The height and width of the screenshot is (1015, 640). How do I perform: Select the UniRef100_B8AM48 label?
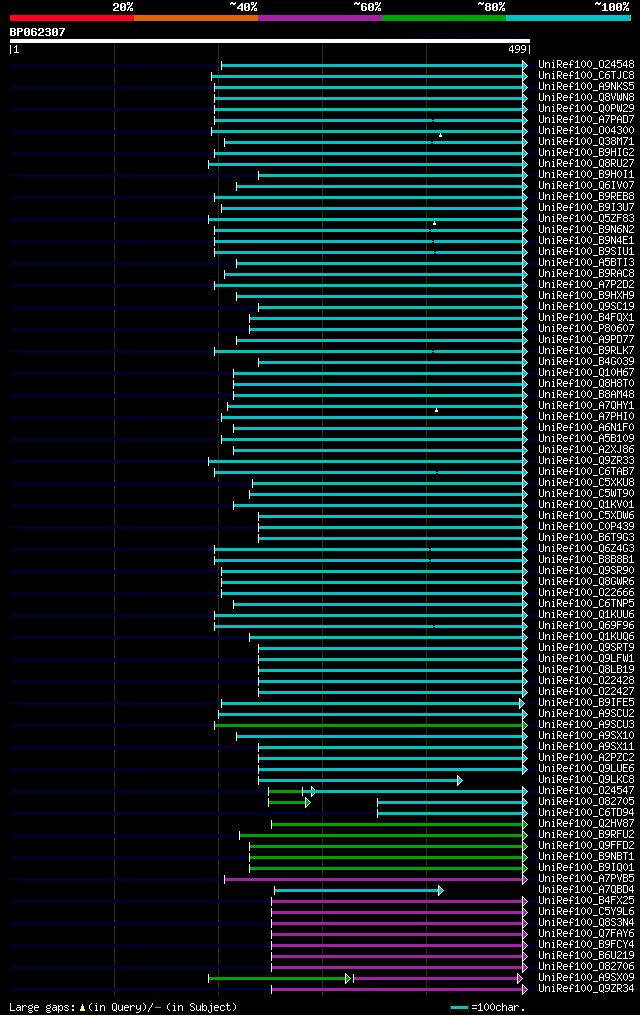tap(586, 394)
